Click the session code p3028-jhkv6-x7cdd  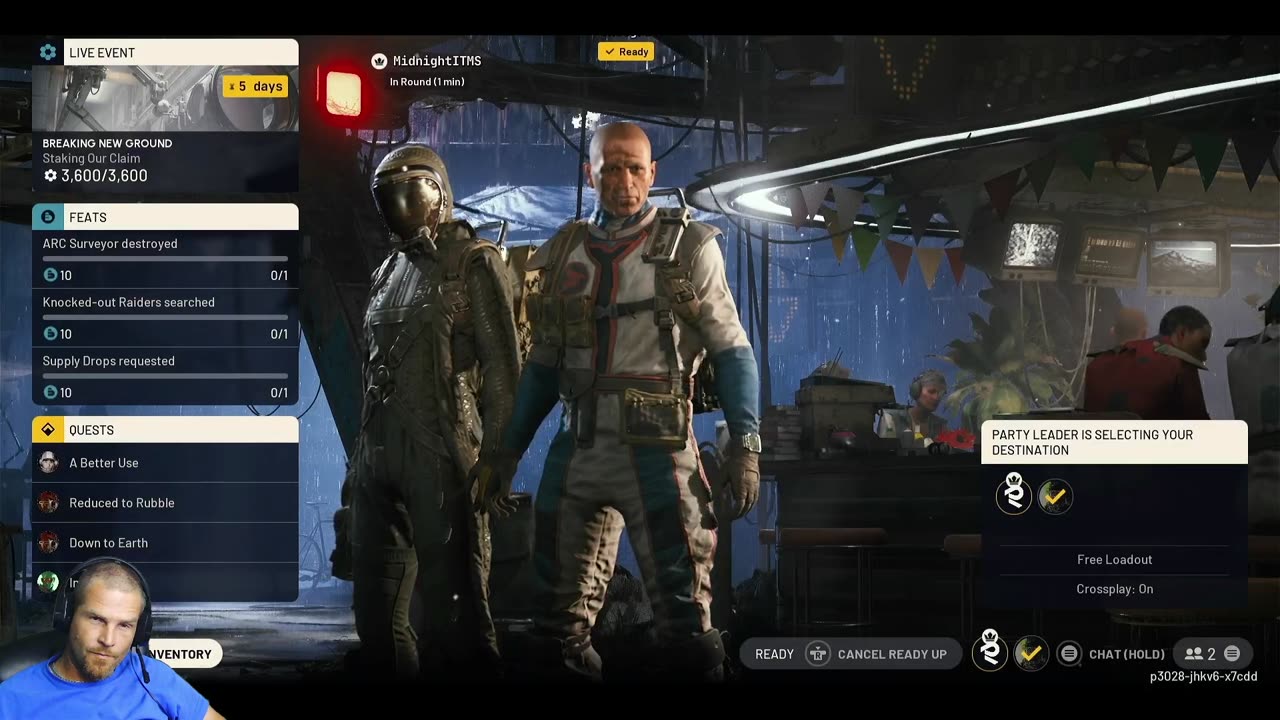pos(1203,677)
